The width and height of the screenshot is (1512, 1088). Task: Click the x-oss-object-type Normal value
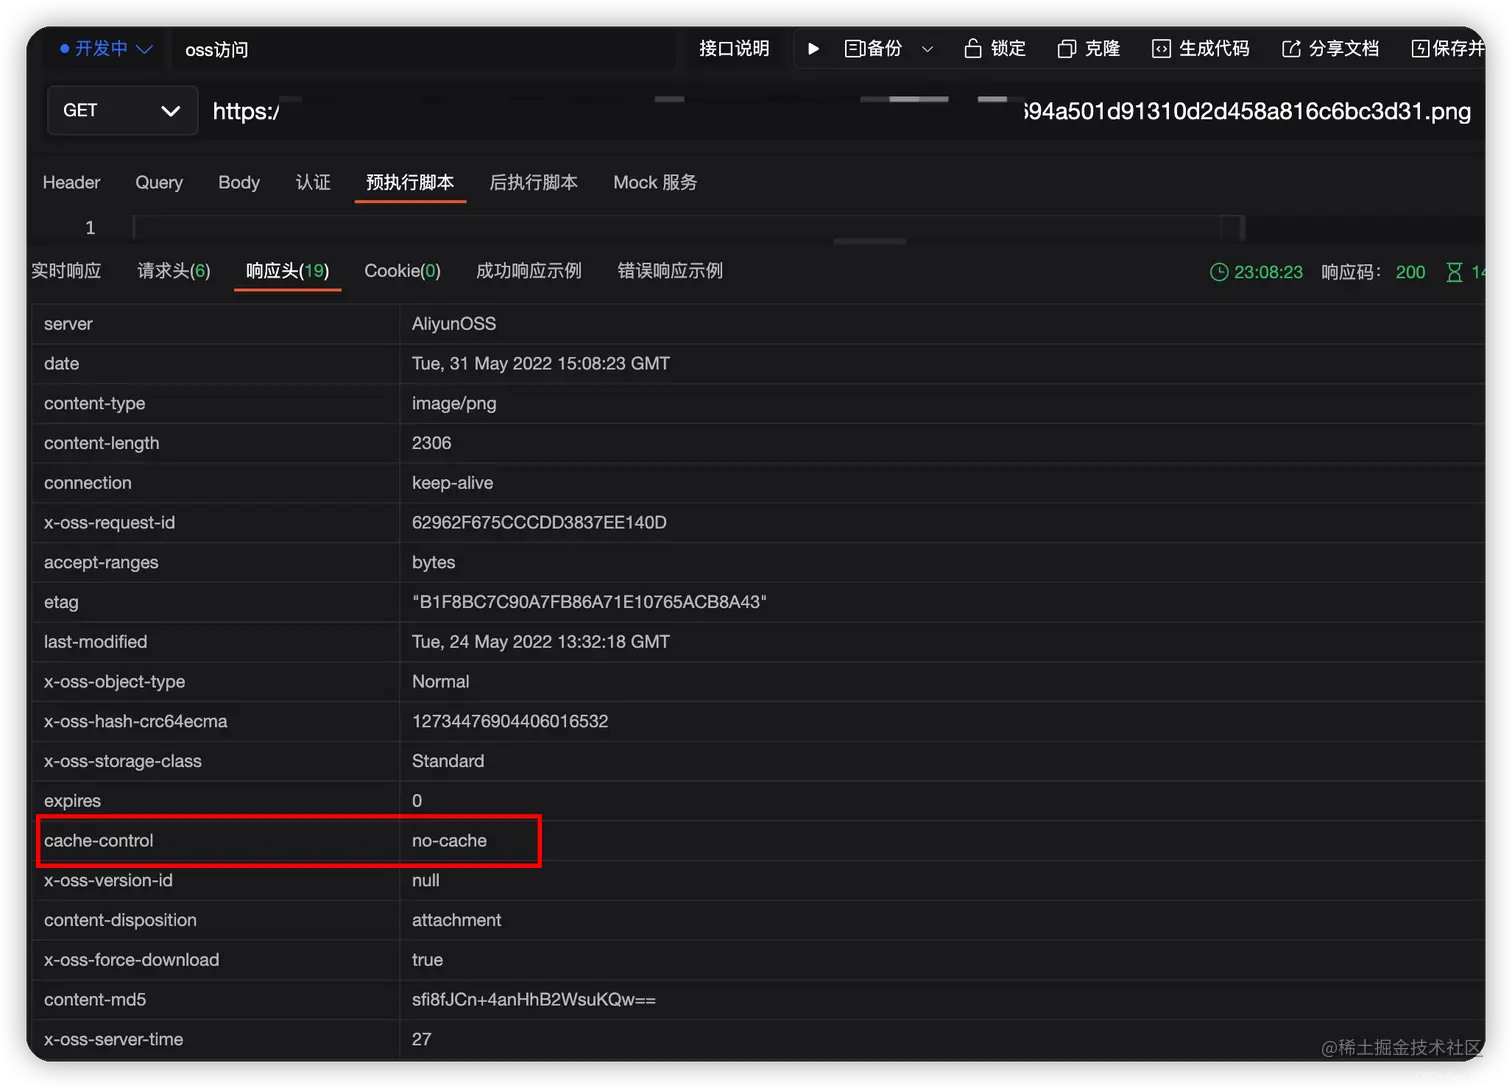click(440, 682)
